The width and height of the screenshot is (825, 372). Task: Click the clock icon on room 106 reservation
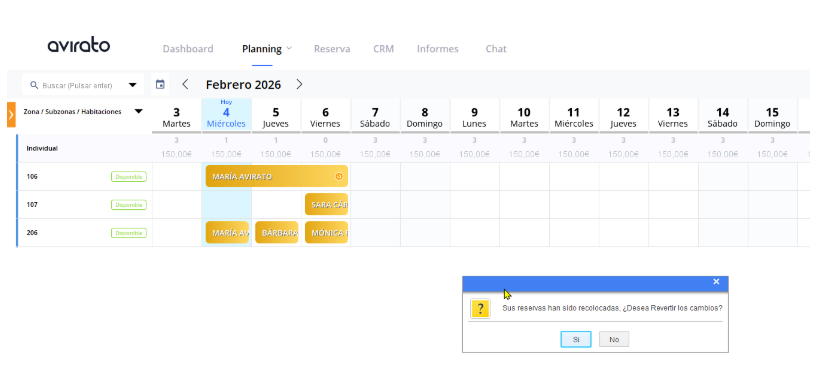339,177
